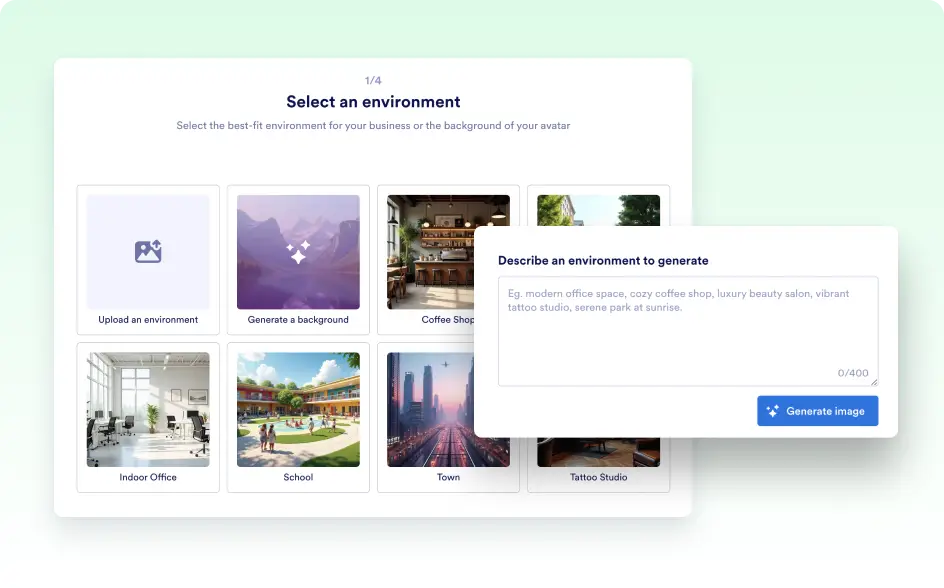Click the sparkle icon on the purple mountain tile

click(298, 252)
